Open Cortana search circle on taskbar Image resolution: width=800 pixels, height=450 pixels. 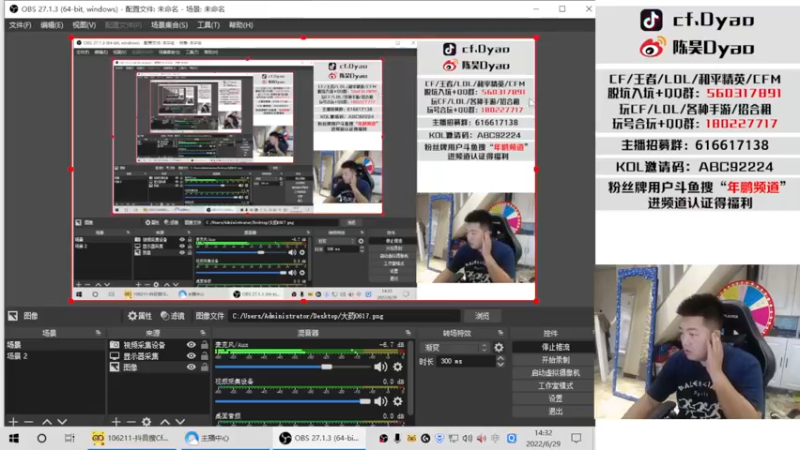pyautogui.click(x=42, y=438)
